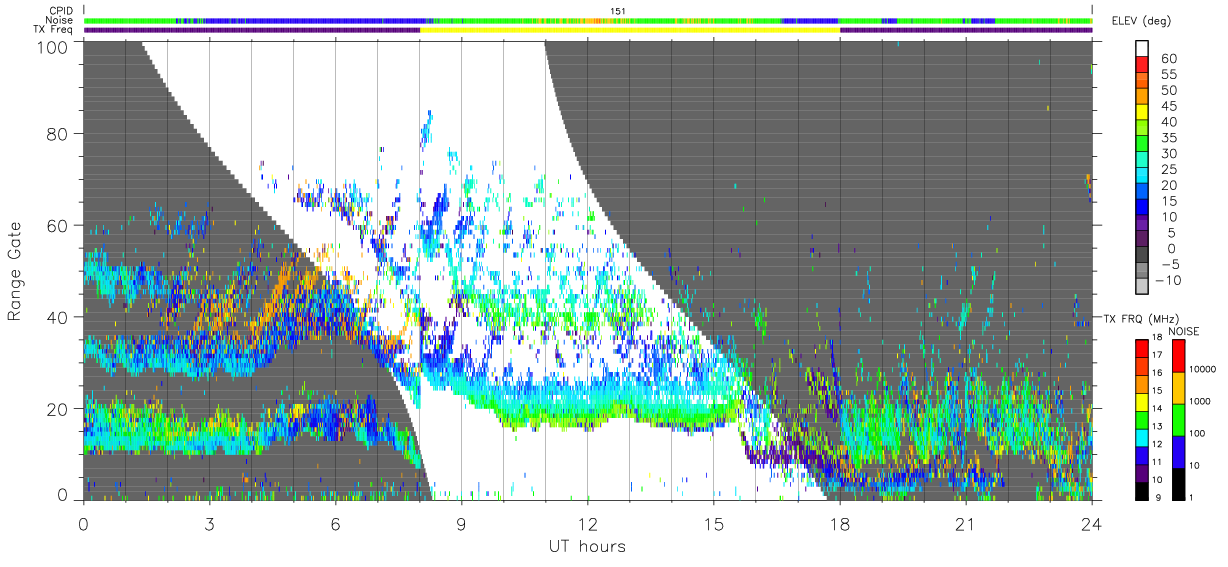Click the '80' tick on Range Gate axis
This screenshot has height=567, width=1228.
[x=57, y=134]
